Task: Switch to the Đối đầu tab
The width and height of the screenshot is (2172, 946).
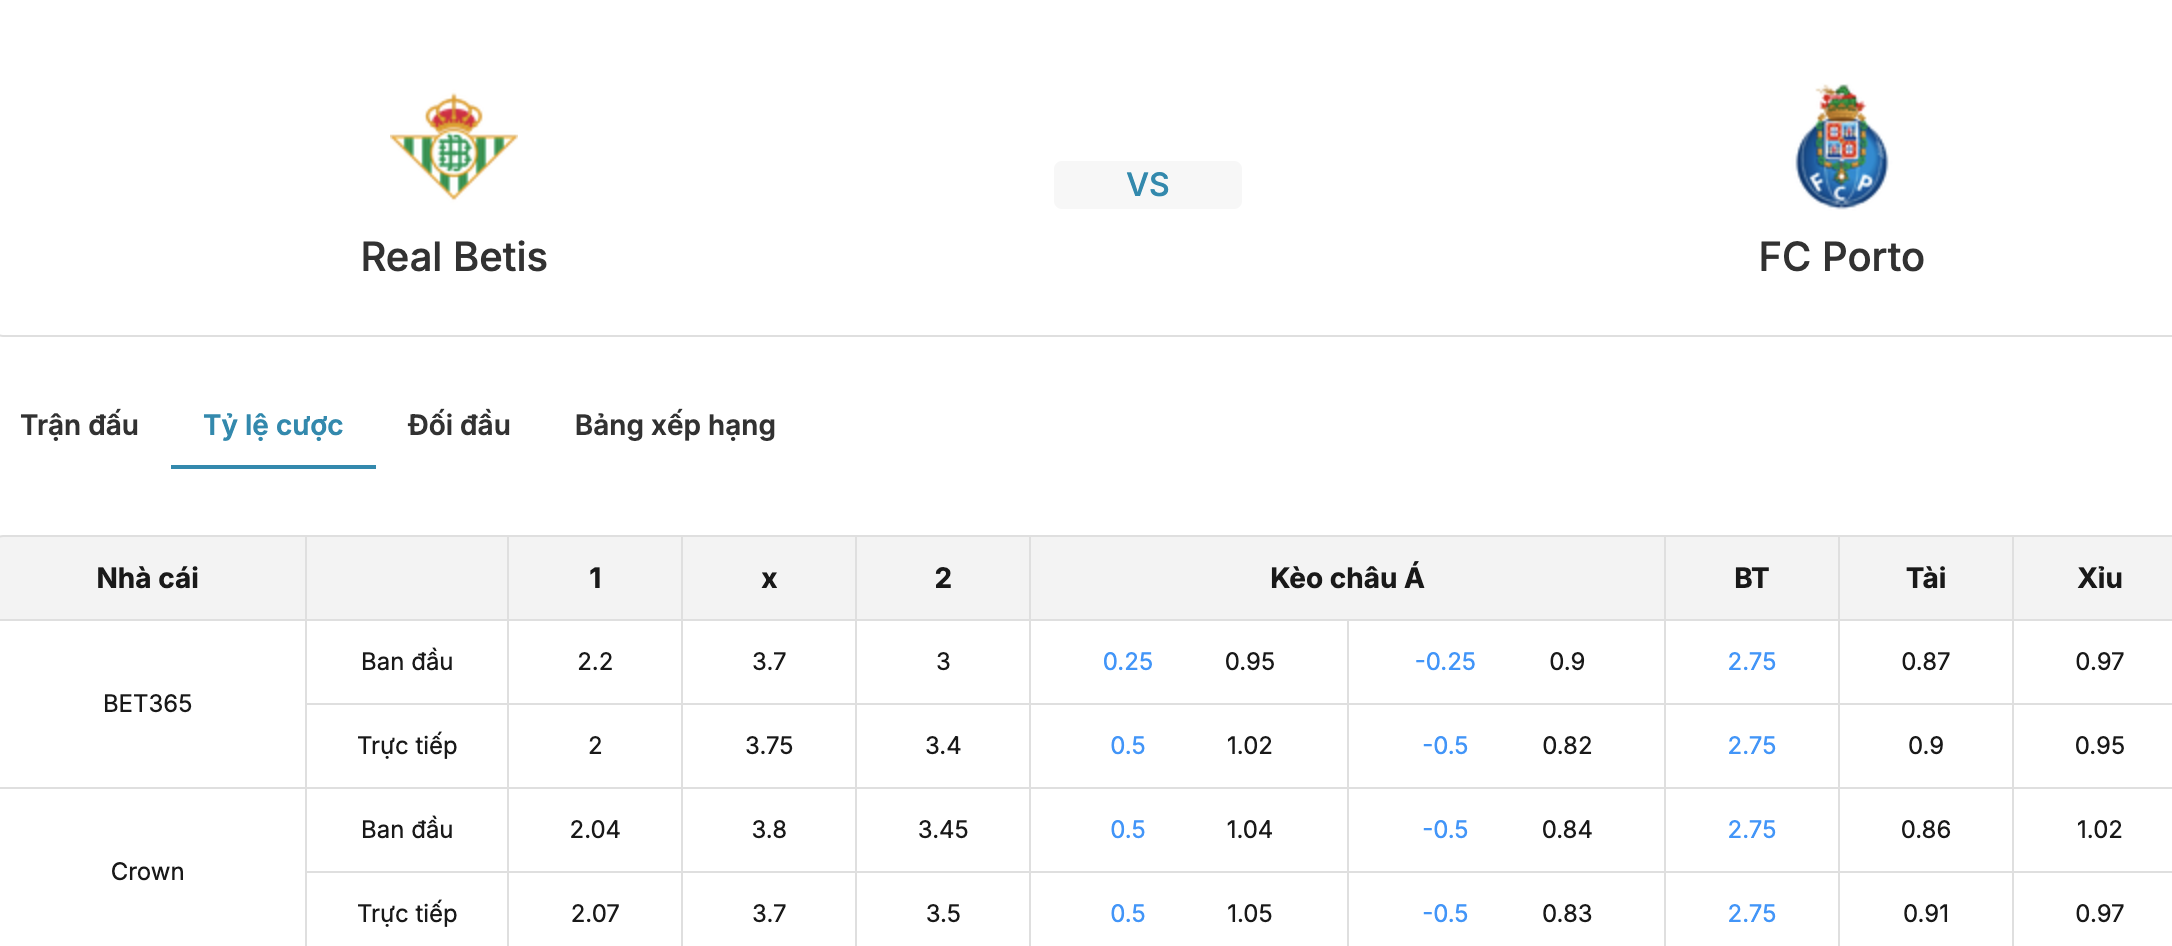Action: pyautogui.click(x=459, y=425)
